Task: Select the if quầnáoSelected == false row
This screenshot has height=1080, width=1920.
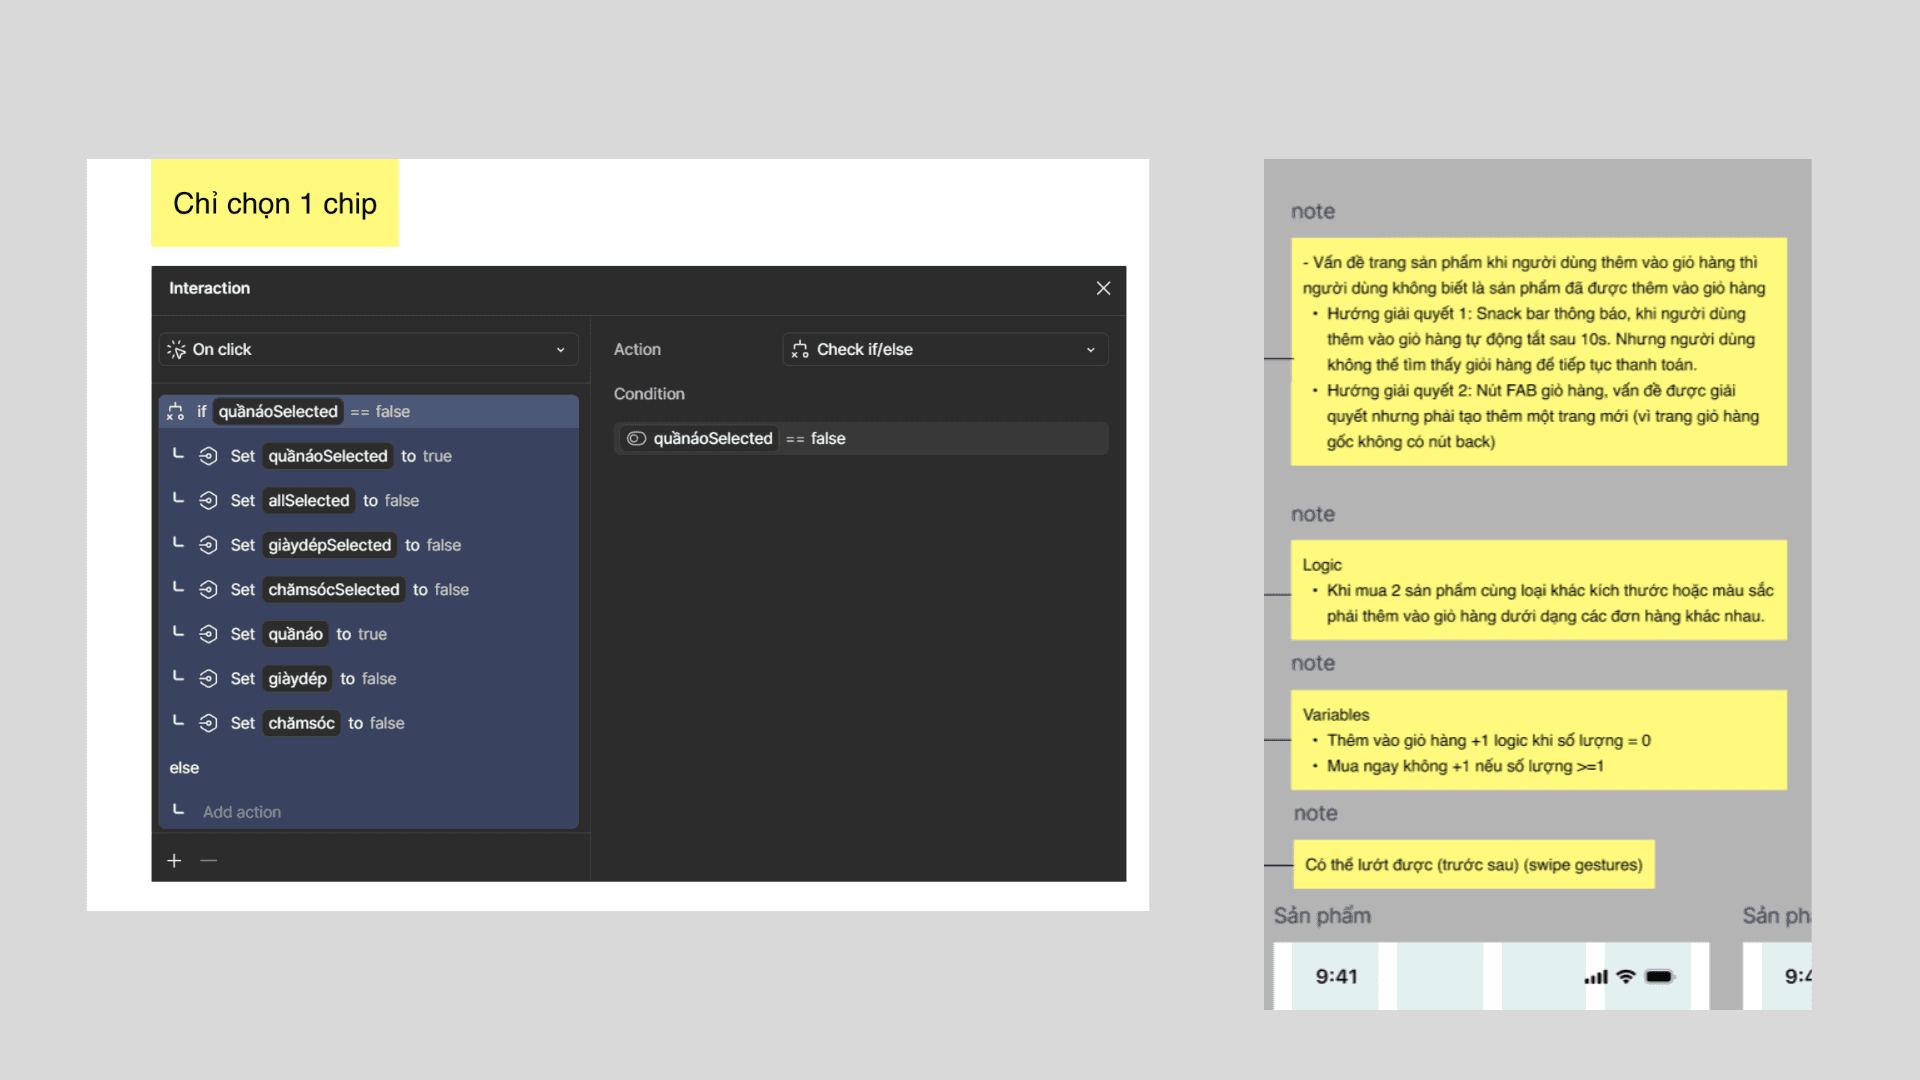Action: point(368,411)
